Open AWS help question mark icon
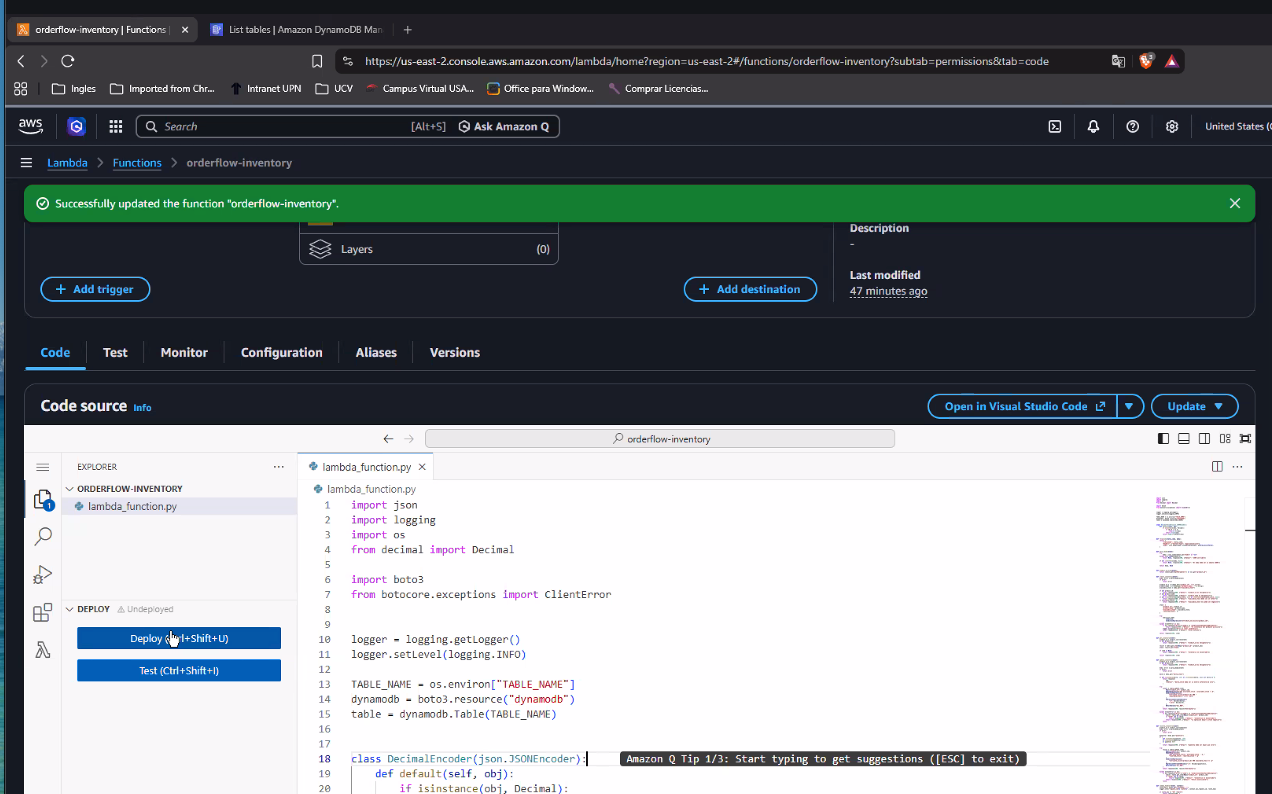This screenshot has width=1272, height=794. (1132, 127)
